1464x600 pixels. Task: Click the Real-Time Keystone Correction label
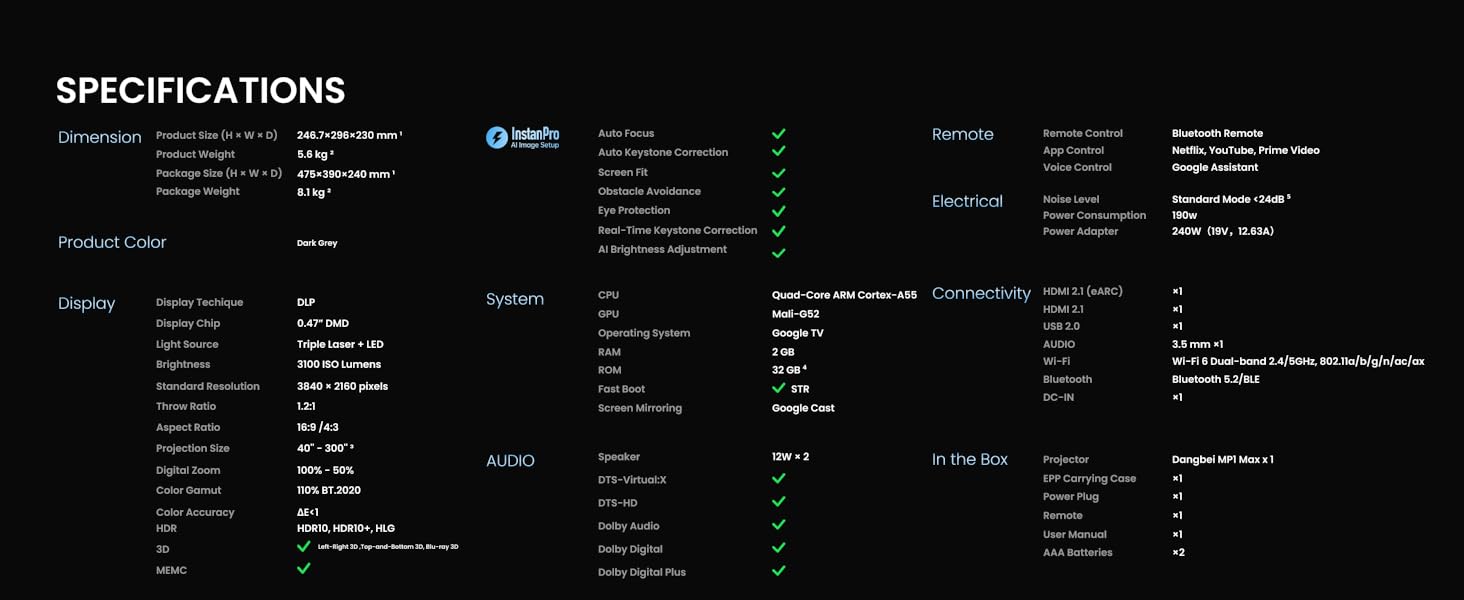coord(677,230)
